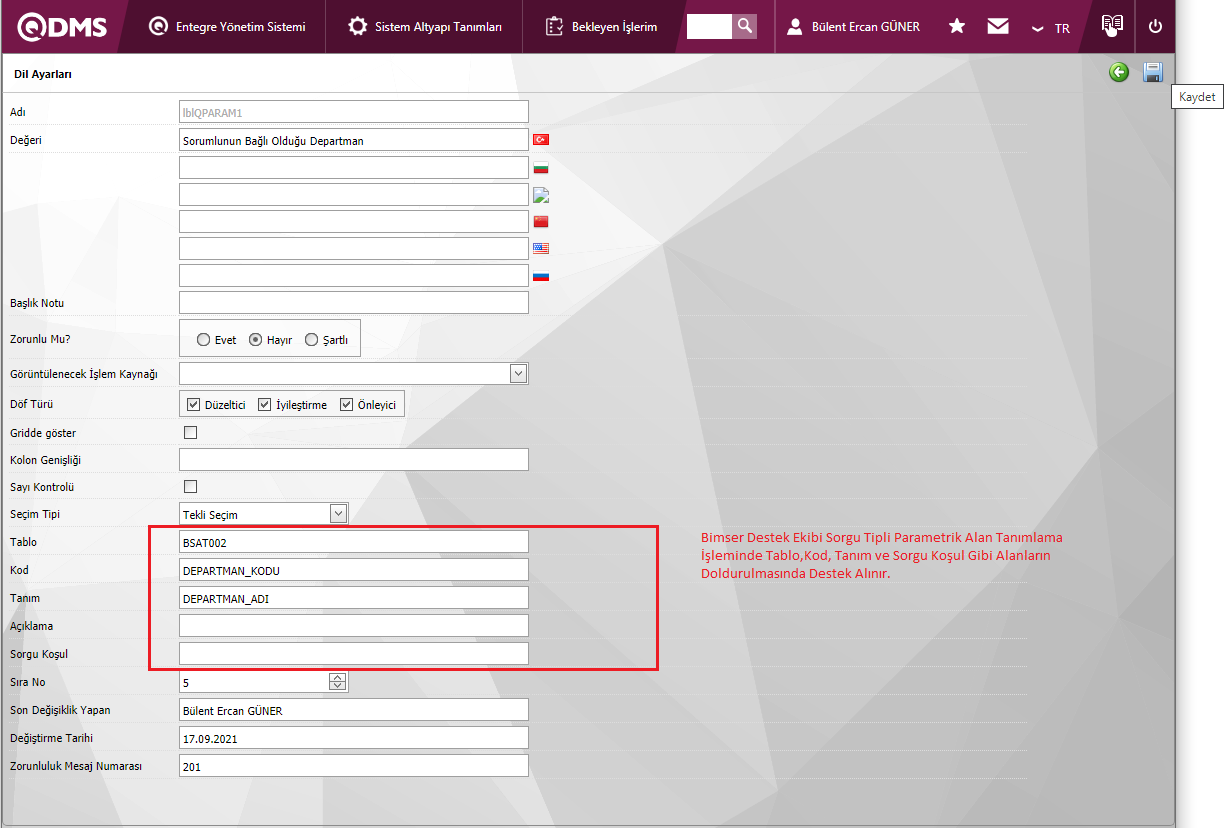The image size is (1228, 828).
Task: Expand the TR language selector
Action: (x=1051, y=28)
